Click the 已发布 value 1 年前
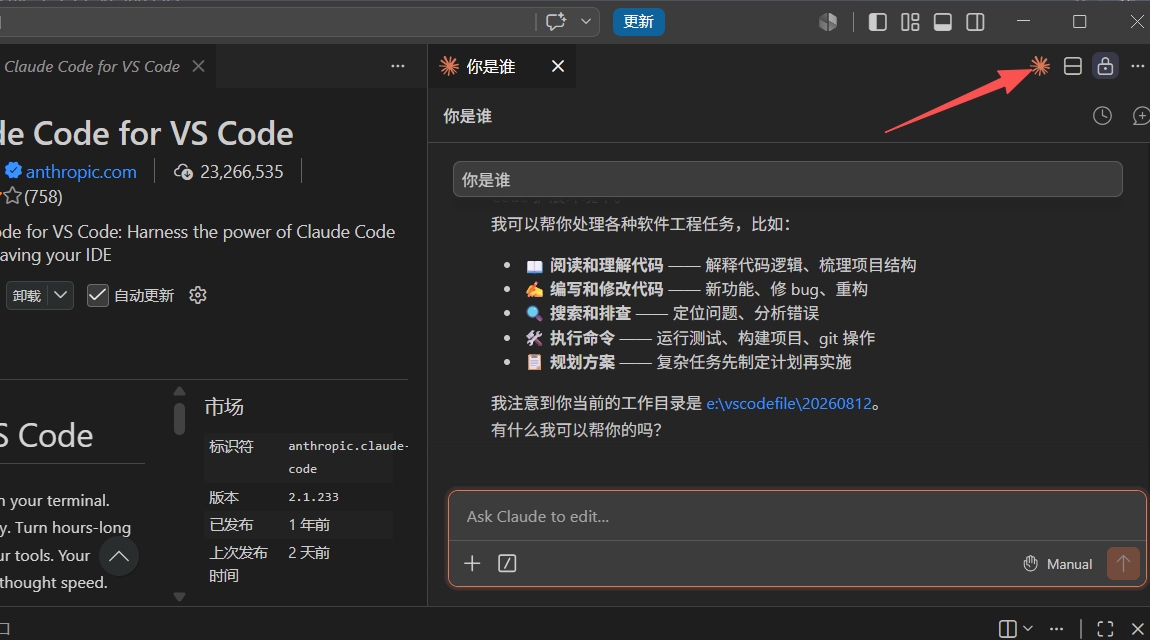The width and height of the screenshot is (1150, 640). point(309,525)
